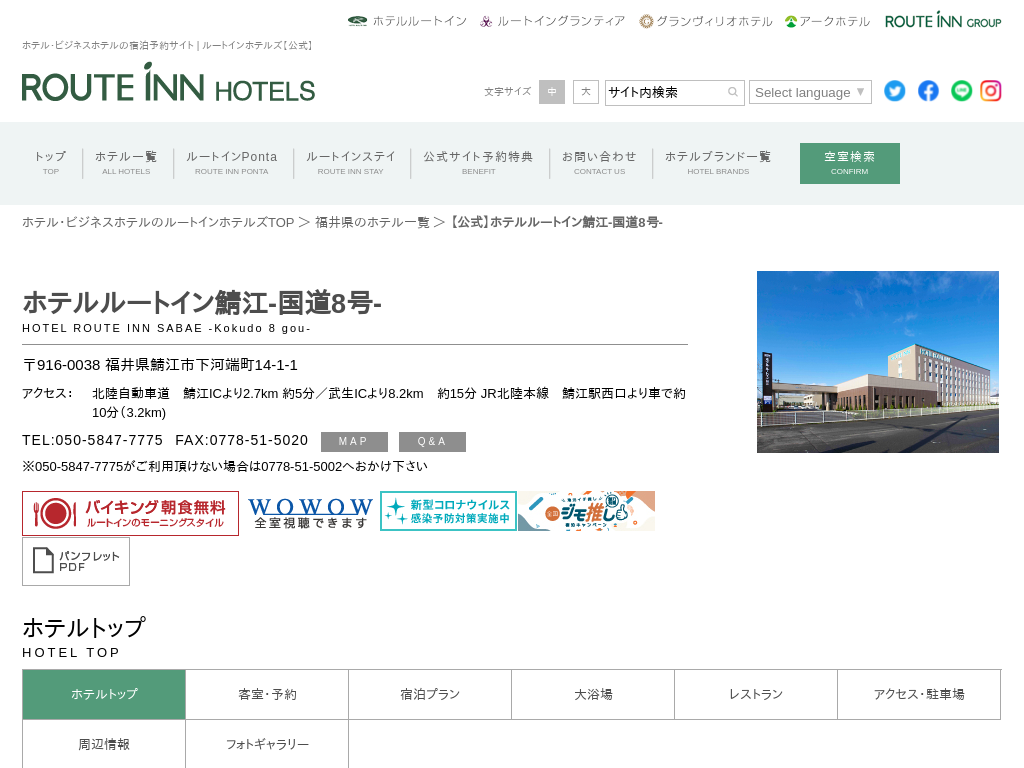Open the Twitter social icon
This screenshot has width=1024, height=768.
[x=895, y=91]
